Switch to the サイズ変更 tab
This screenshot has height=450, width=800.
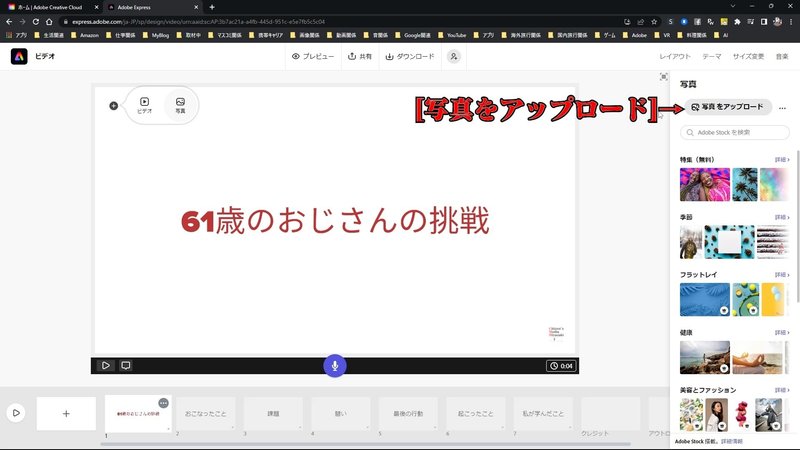coord(748,56)
